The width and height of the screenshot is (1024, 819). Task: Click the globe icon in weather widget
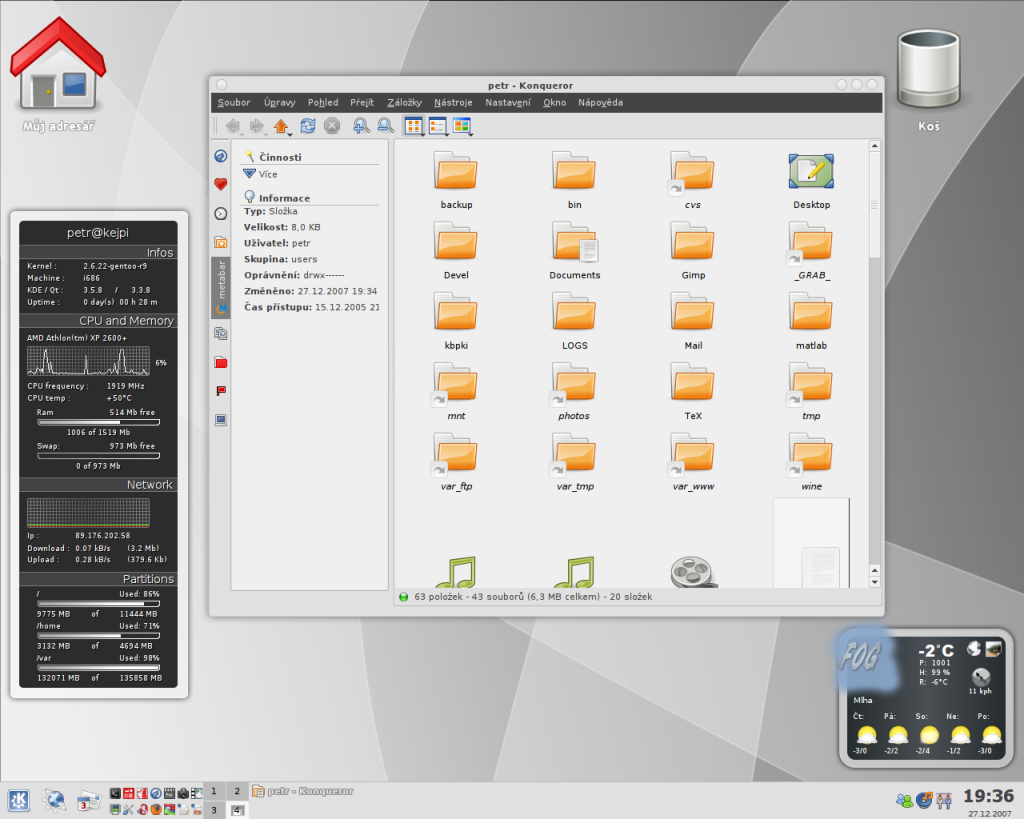pos(974,648)
